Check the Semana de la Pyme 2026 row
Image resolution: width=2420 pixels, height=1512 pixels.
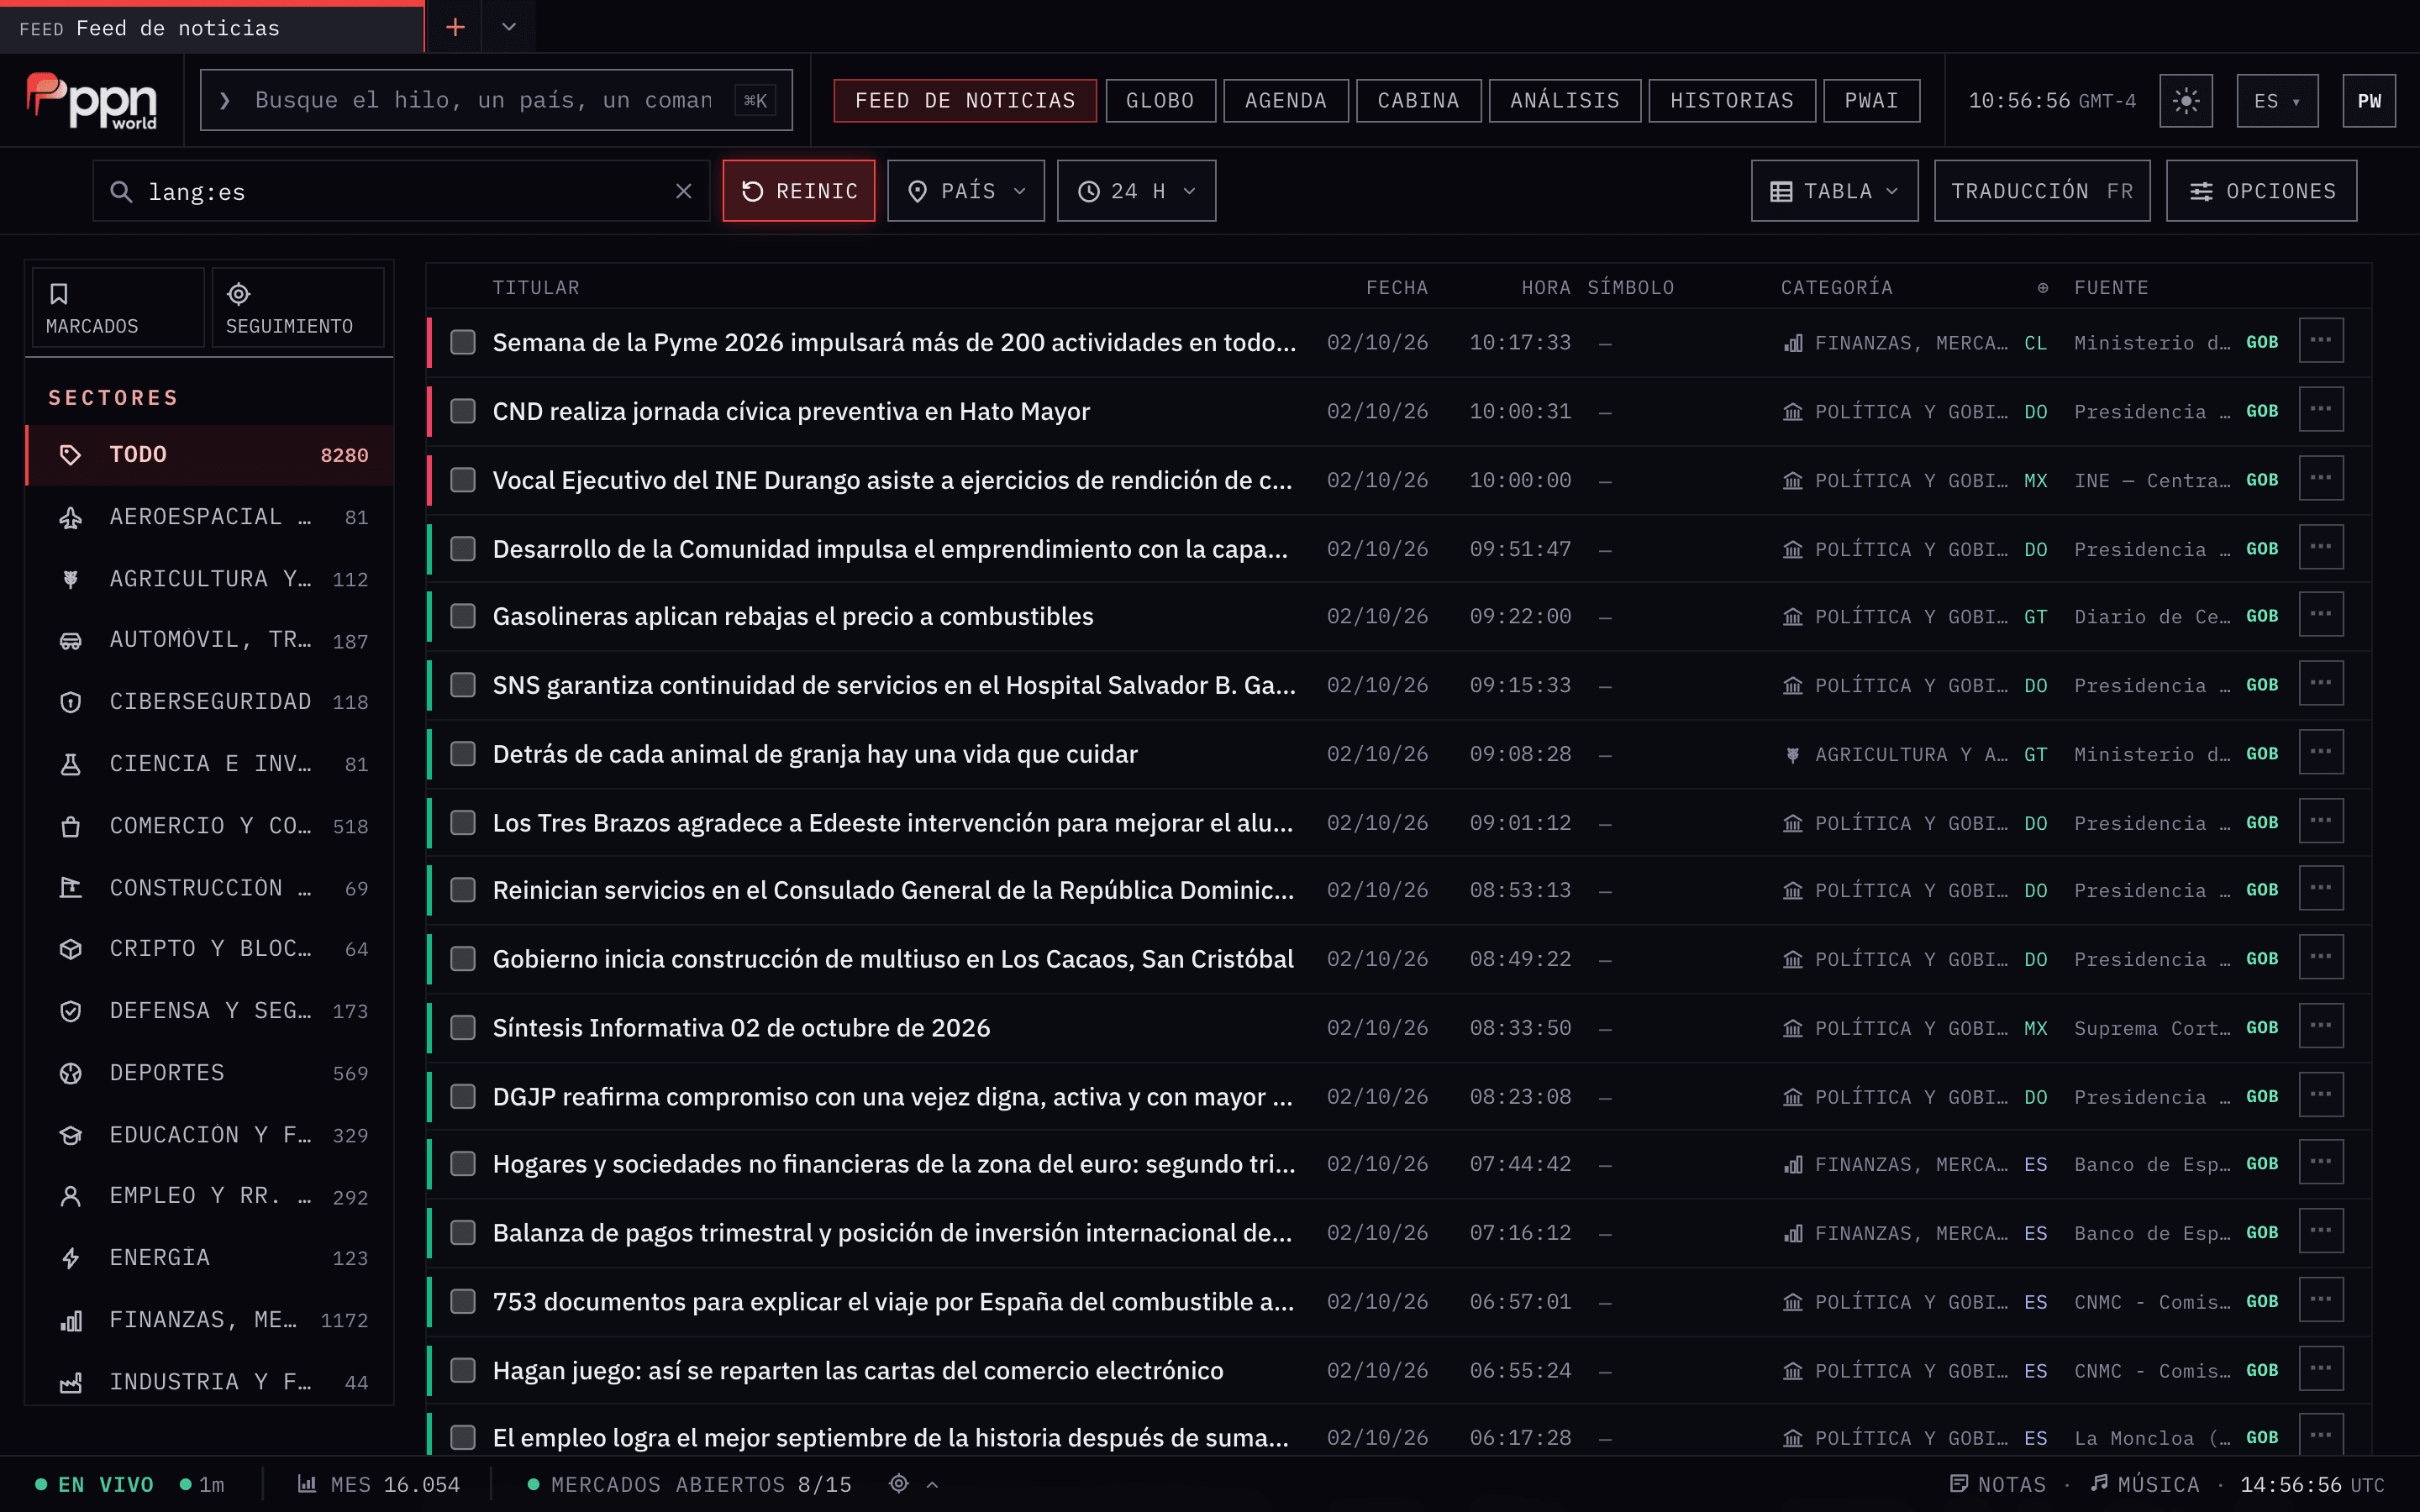pyautogui.click(x=463, y=342)
